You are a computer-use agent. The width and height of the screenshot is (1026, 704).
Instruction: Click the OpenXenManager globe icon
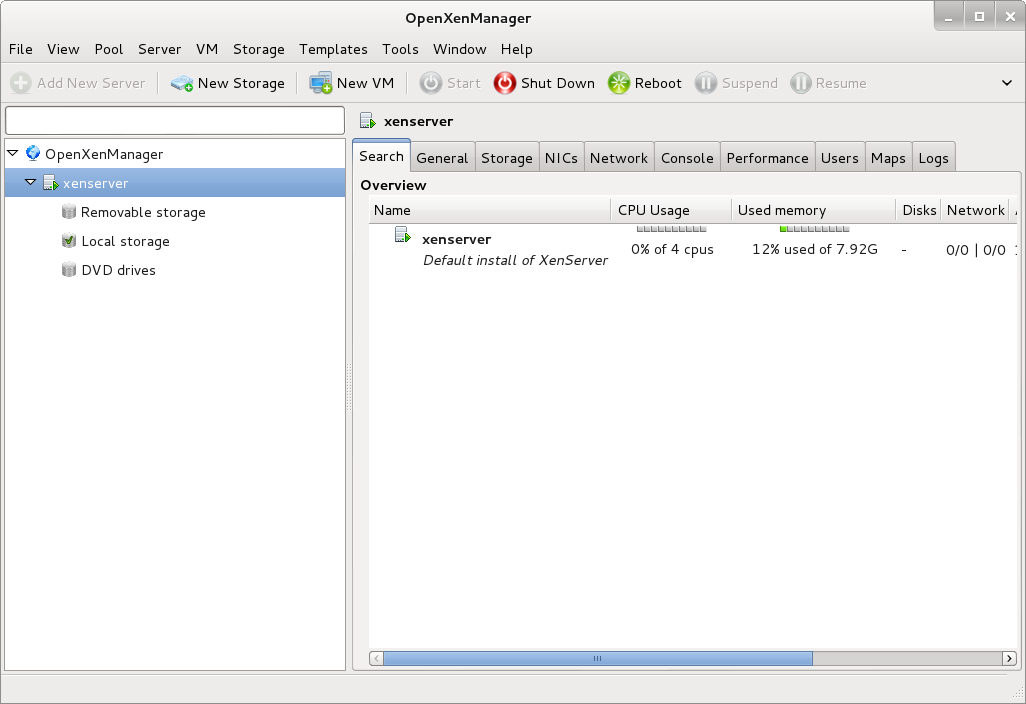pyautogui.click(x=33, y=154)
